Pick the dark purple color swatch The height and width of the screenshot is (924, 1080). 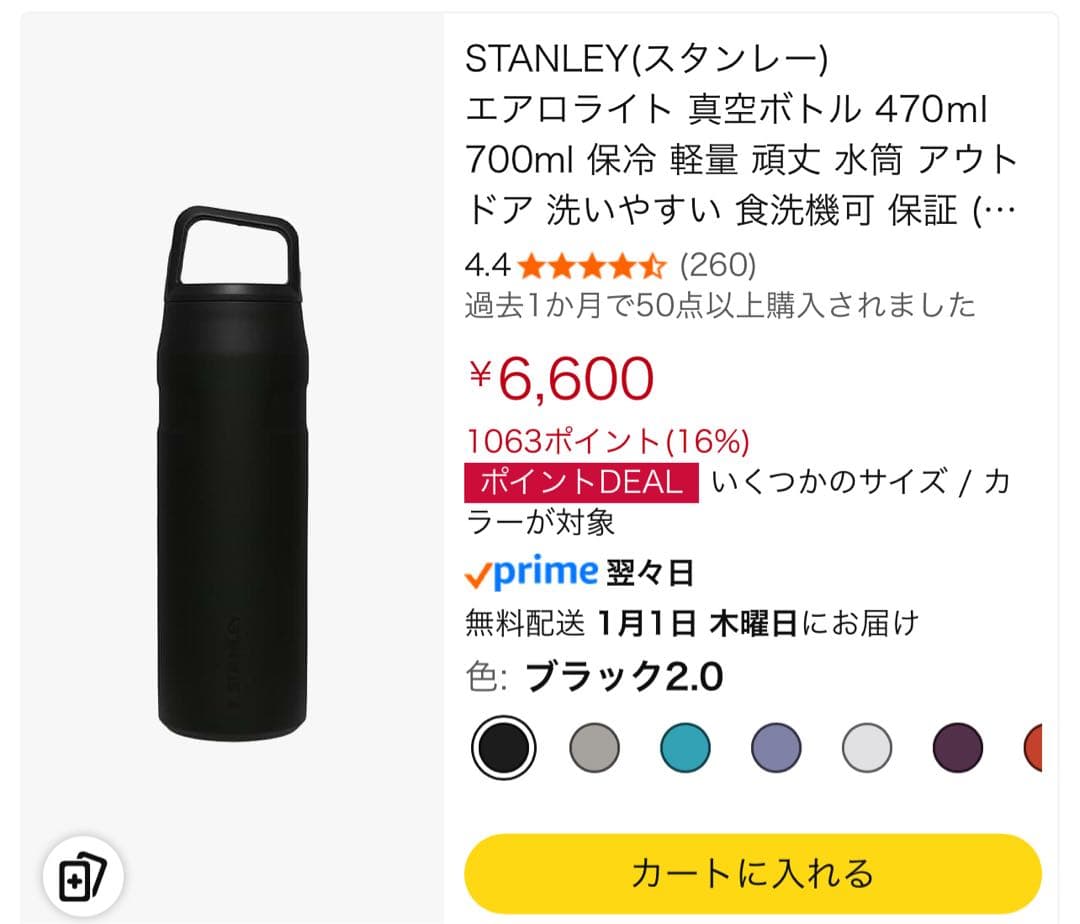pos(957,747)
